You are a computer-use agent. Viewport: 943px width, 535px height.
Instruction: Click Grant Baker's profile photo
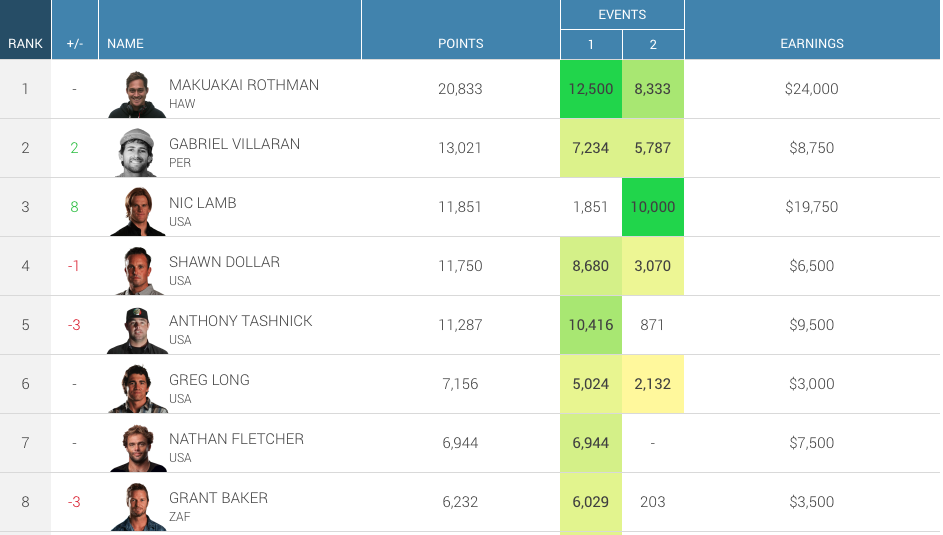click(x=137, y=507)
